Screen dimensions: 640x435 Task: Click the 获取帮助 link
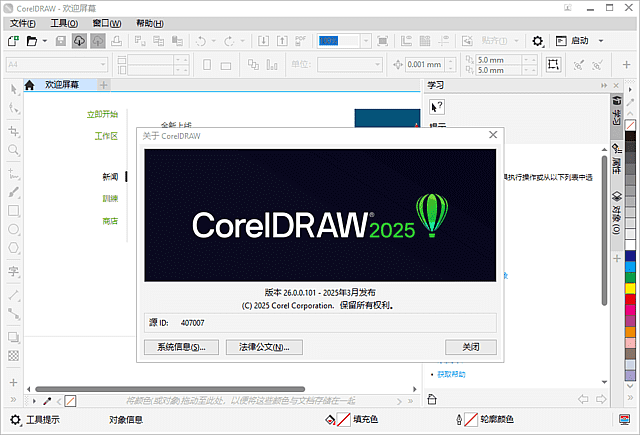click(451, 374)
